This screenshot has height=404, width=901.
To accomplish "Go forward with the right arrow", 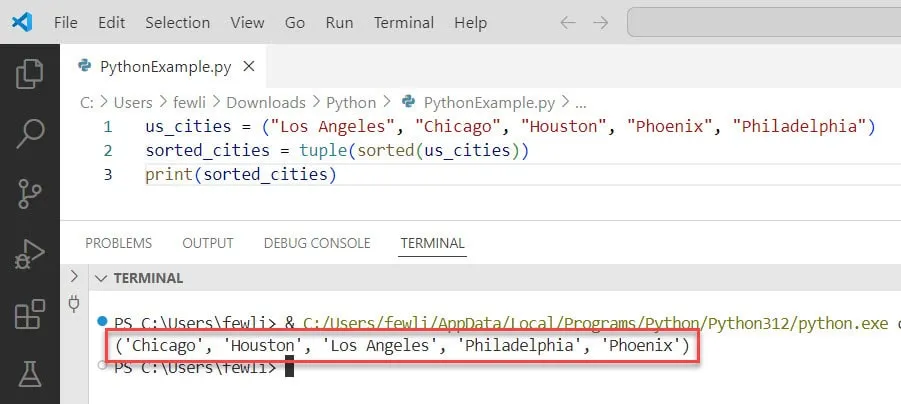I will tap(600, 22).
